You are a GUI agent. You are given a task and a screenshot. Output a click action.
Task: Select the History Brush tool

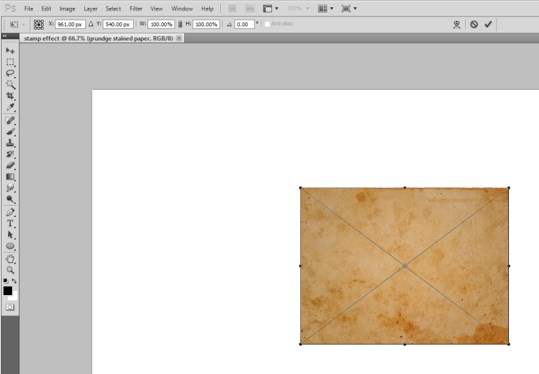[10, 154]
